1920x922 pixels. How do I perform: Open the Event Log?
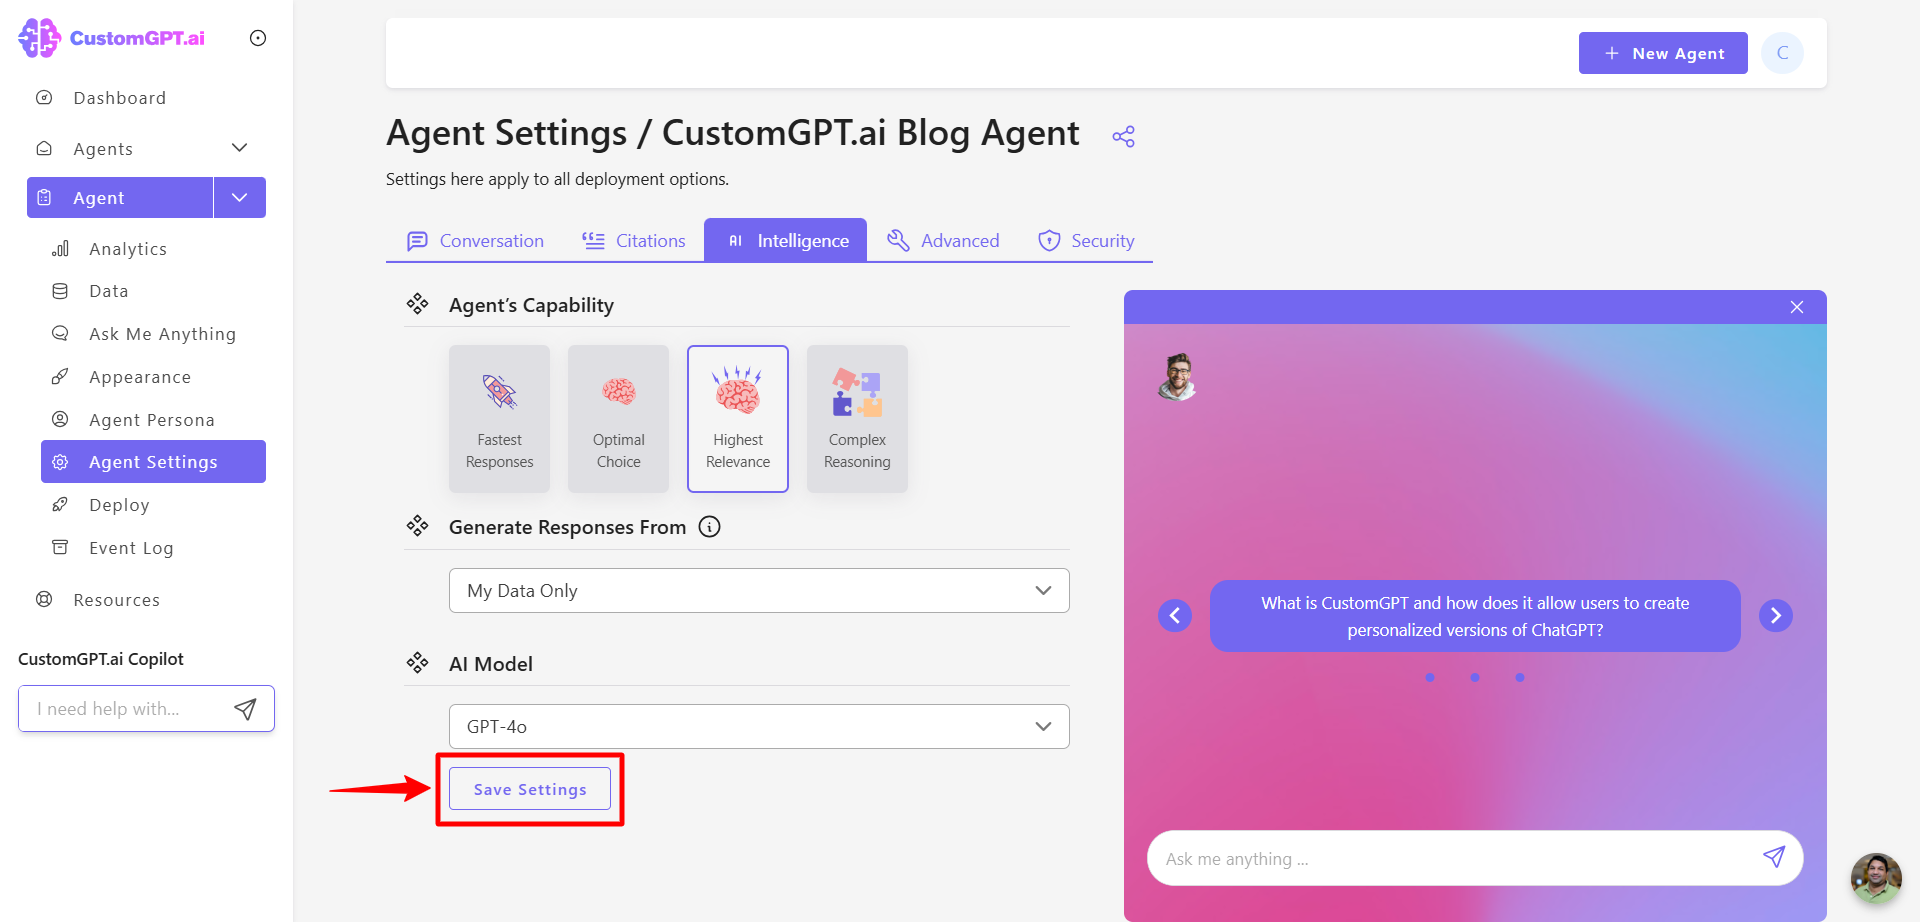131,548
